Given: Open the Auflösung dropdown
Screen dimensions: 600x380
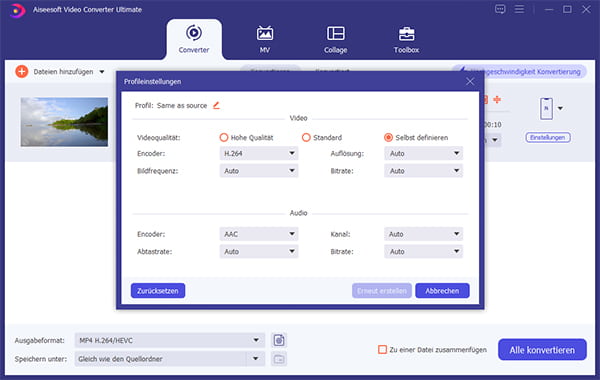Looking at the screenshot, I should [423, 153].
